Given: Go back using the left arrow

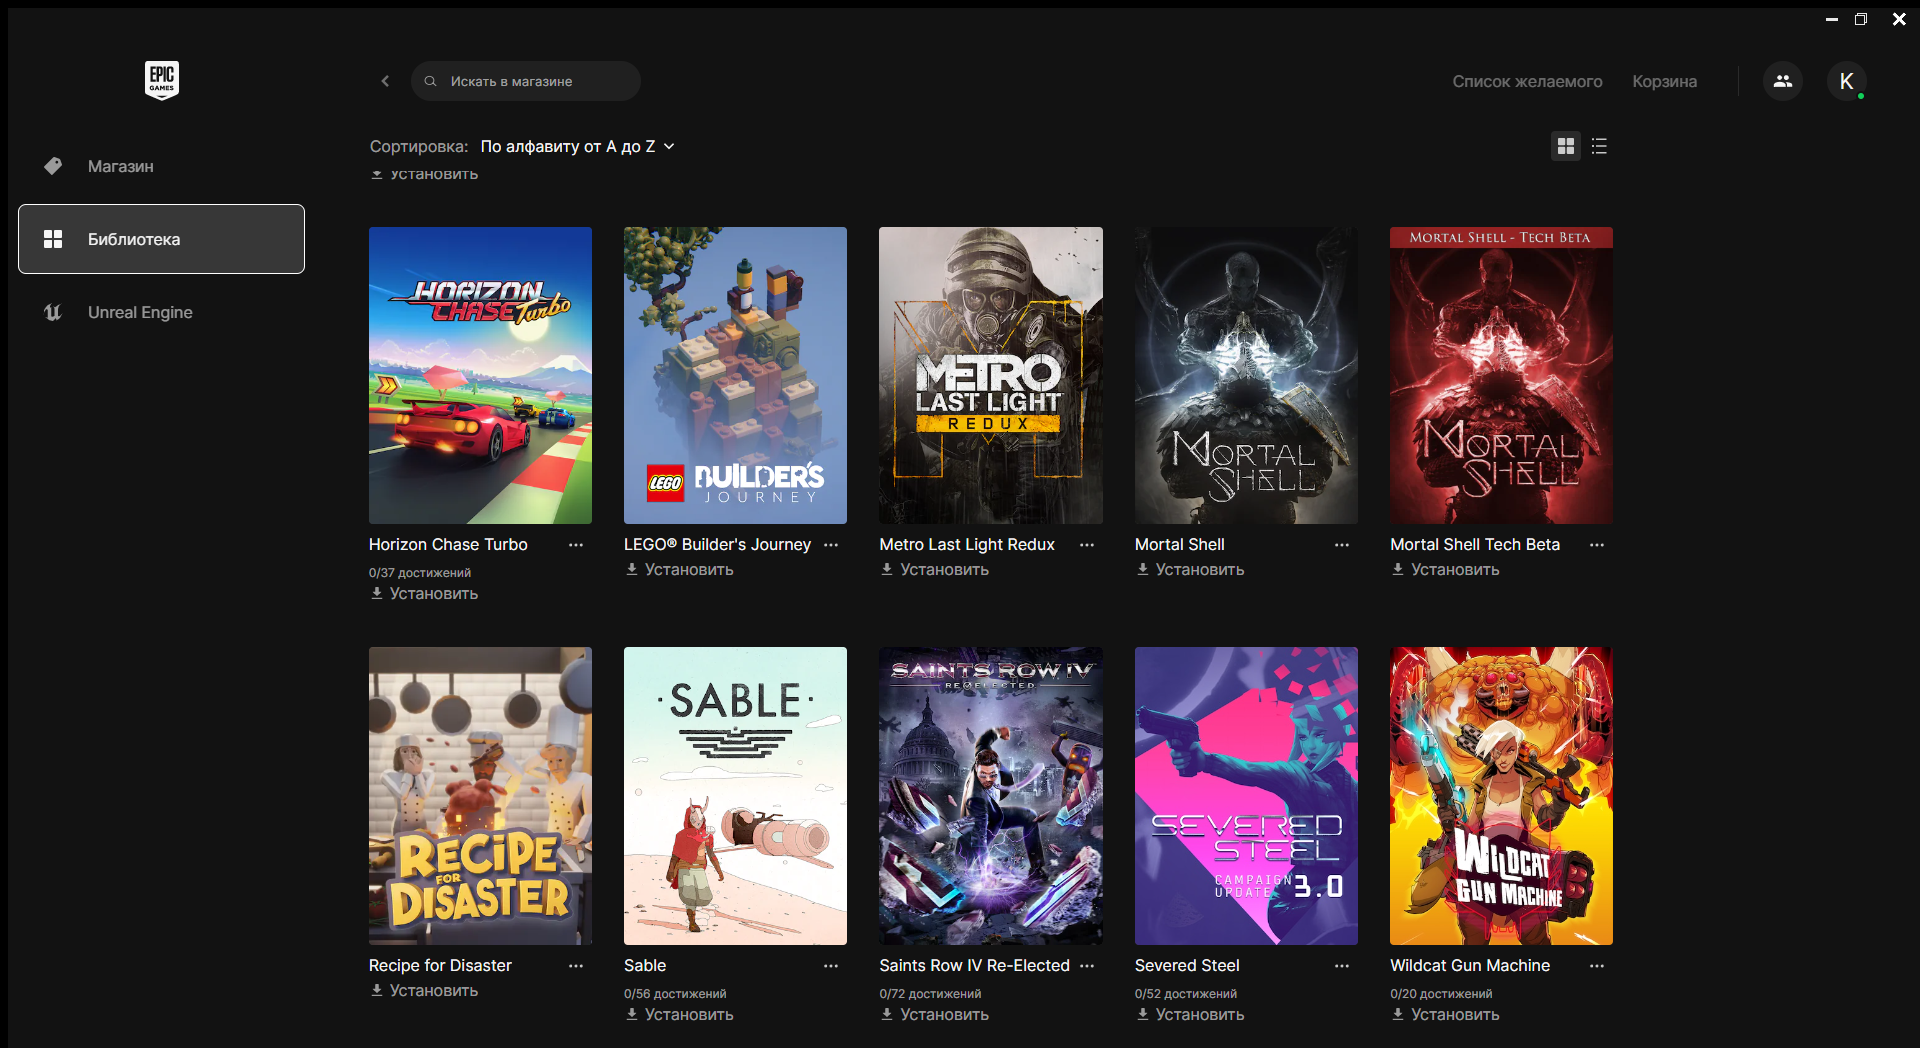Looking at the screenshot, I should tap(385, 81).
